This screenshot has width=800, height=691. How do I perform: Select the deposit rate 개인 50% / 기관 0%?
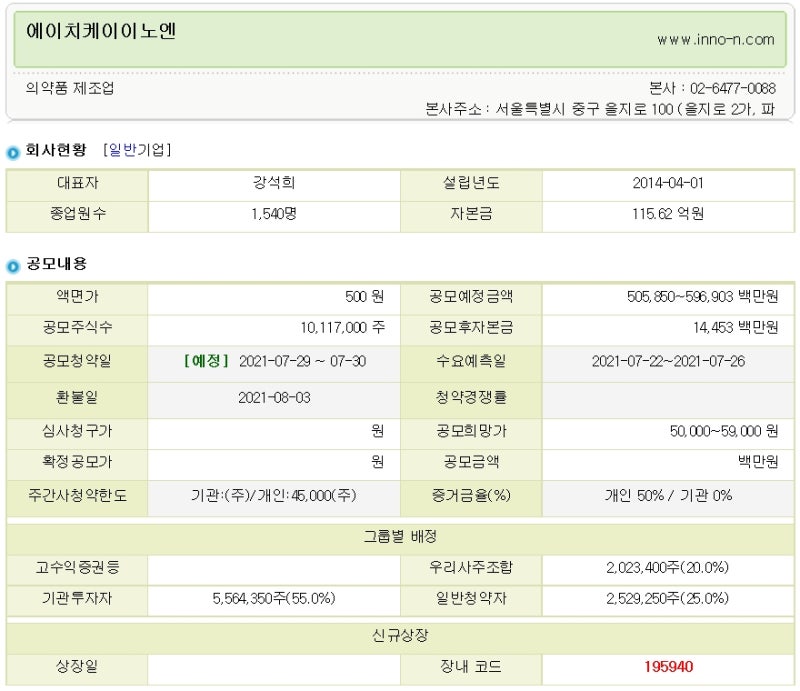pos(668,496)
